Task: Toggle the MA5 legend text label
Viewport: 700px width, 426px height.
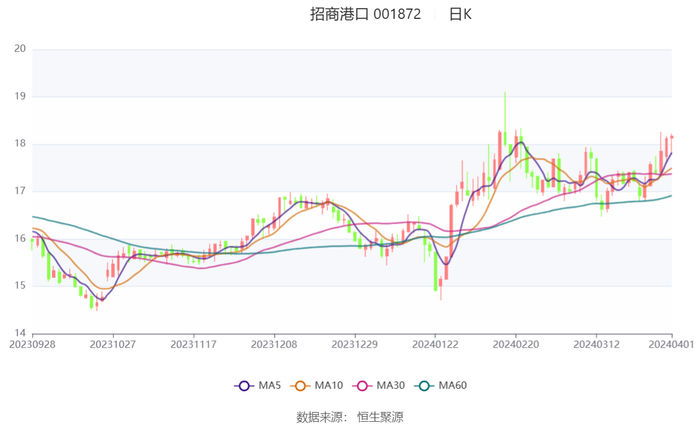Action: [267, 385]
